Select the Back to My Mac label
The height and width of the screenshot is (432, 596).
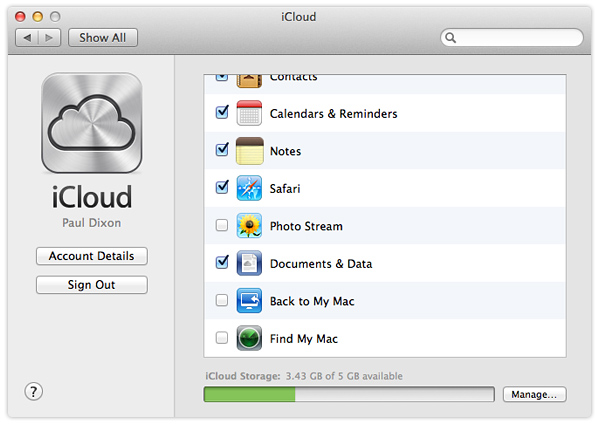312,301
